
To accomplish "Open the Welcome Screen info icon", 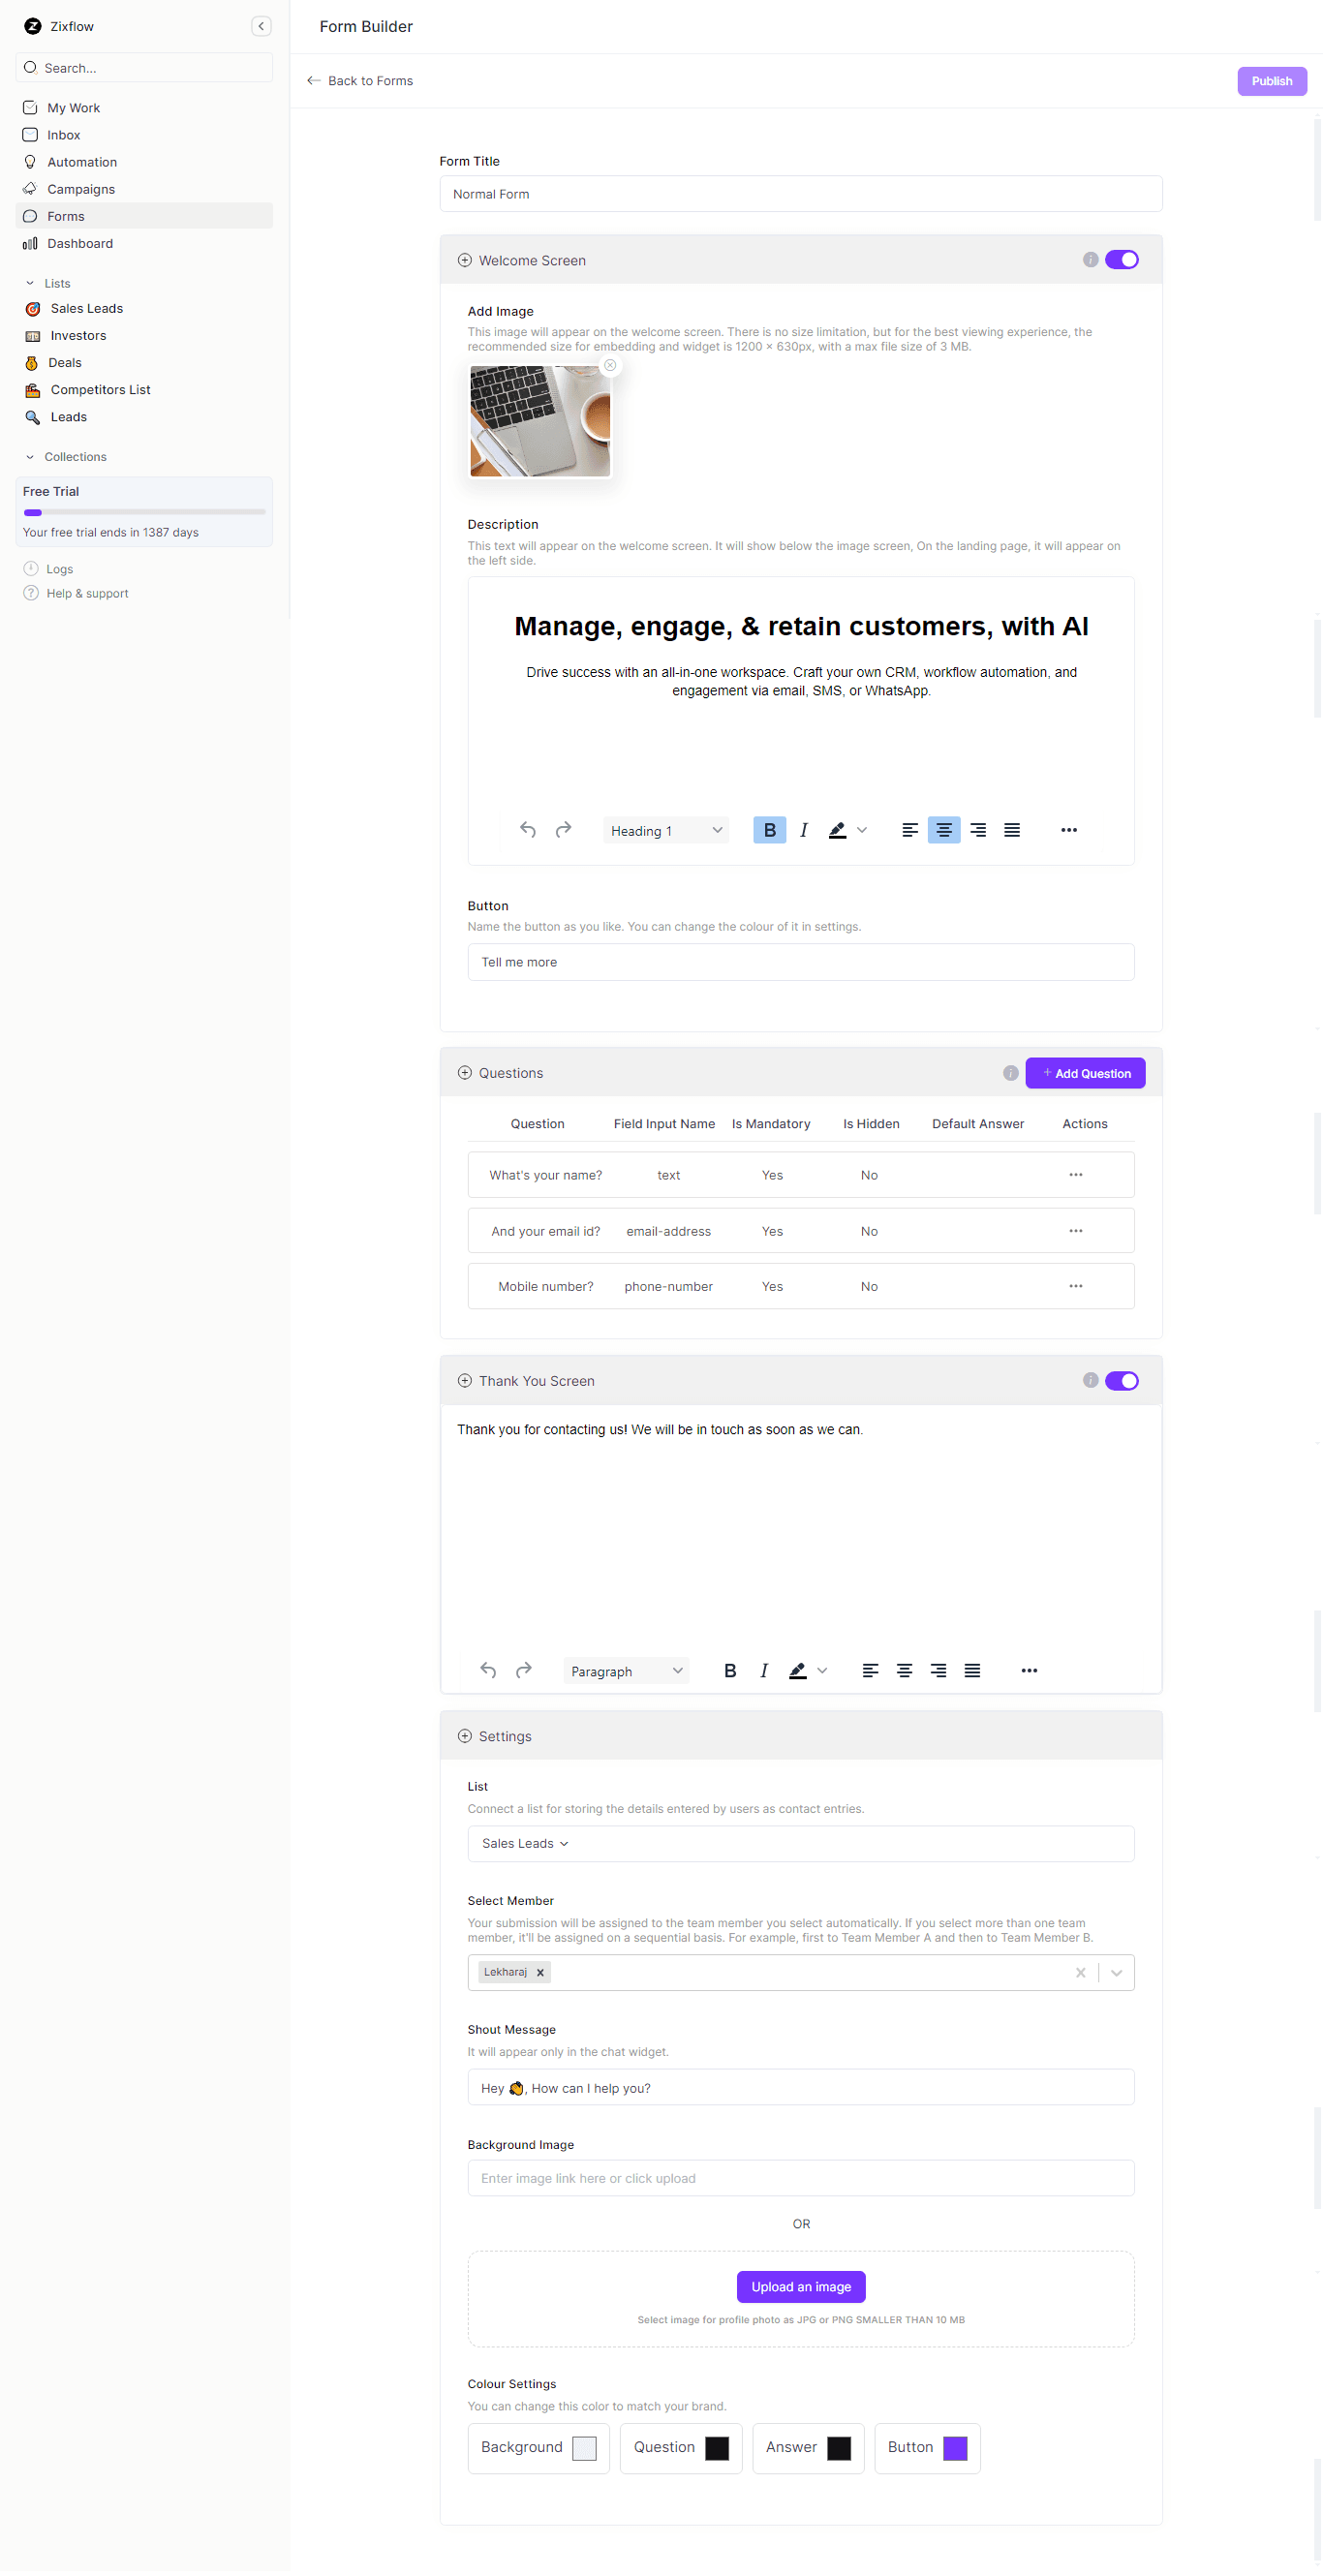I will click(x=1091, y=260).
